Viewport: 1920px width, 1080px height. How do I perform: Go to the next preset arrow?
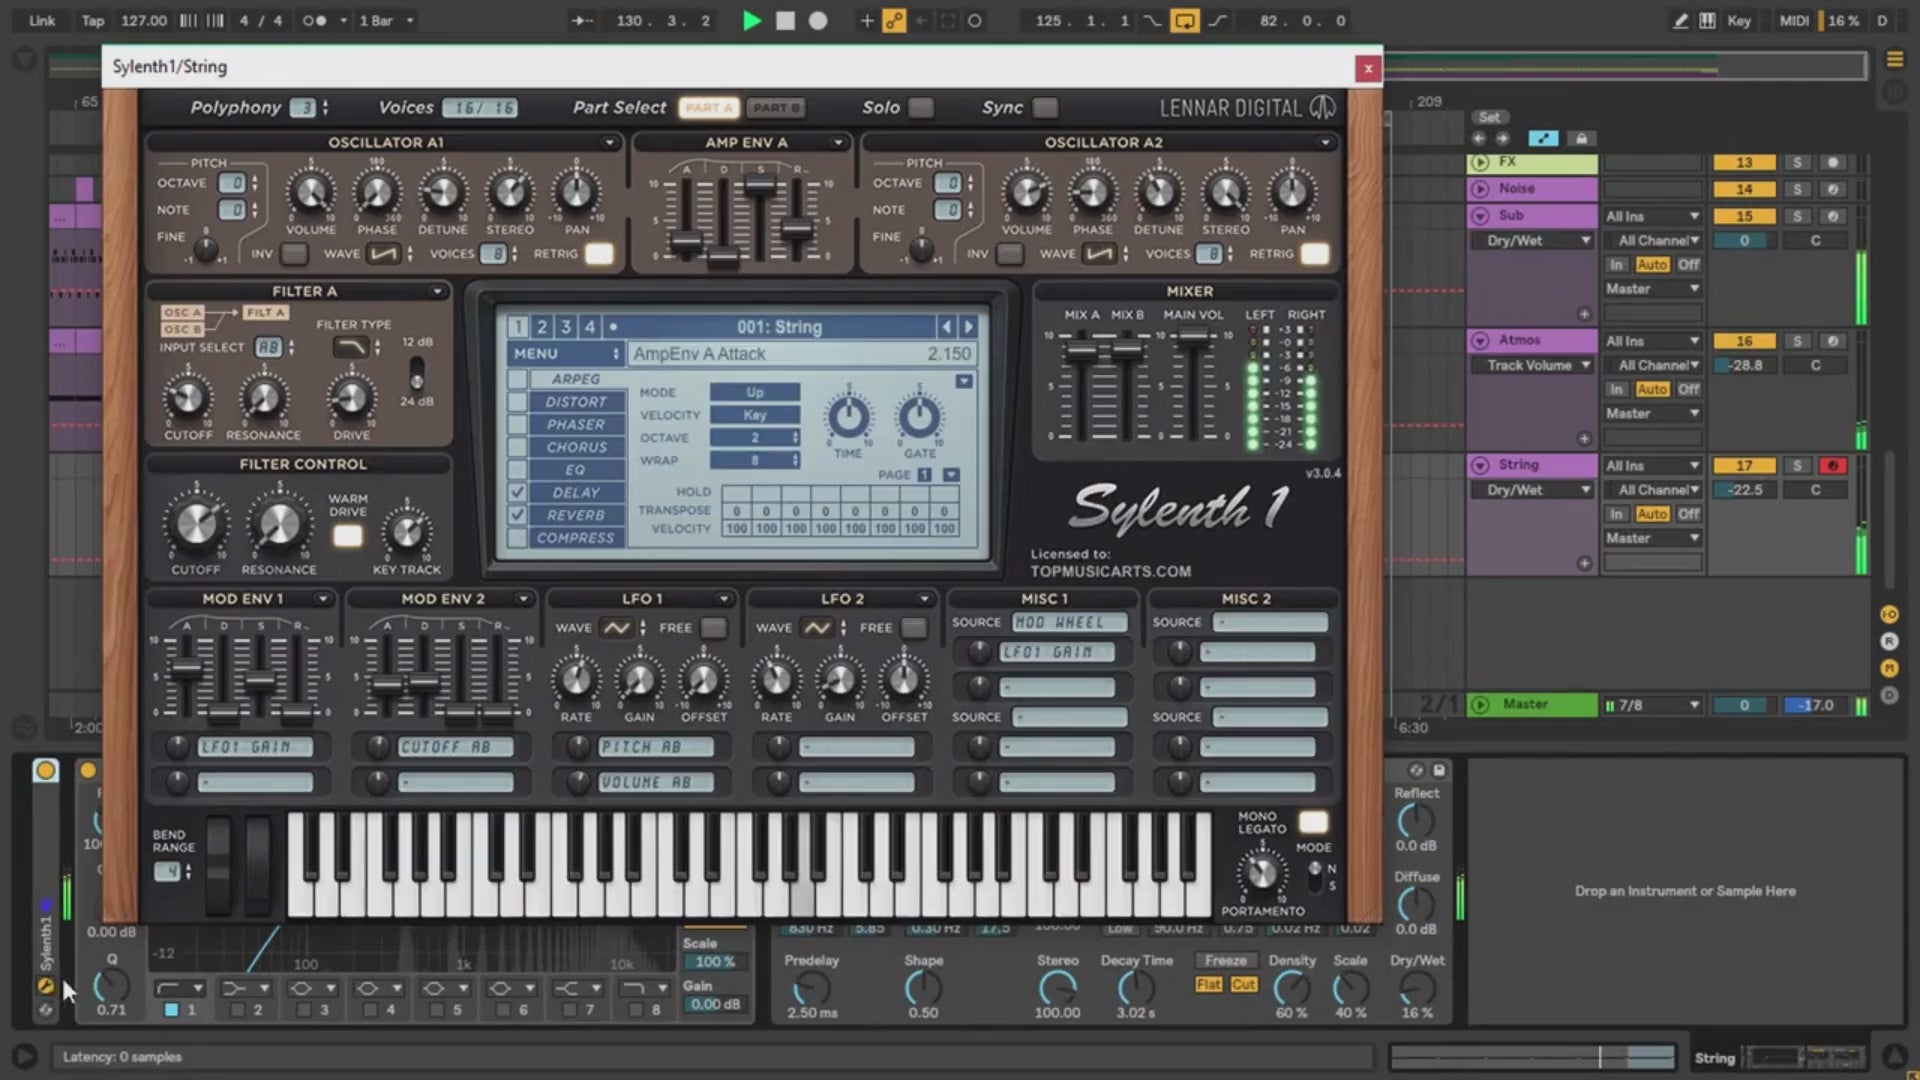coord(968,327)
